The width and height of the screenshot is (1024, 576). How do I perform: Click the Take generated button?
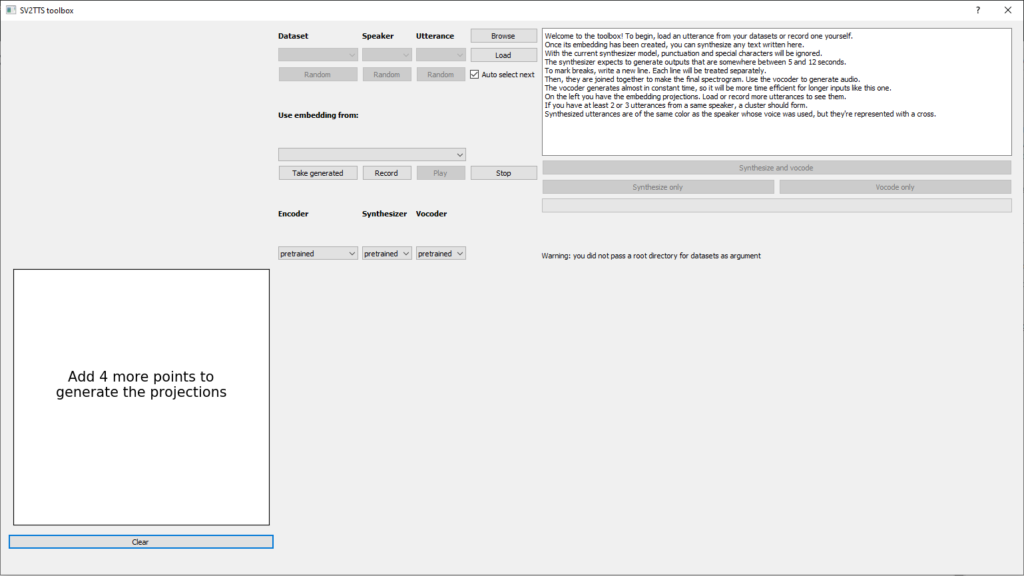tap(318, 173)
